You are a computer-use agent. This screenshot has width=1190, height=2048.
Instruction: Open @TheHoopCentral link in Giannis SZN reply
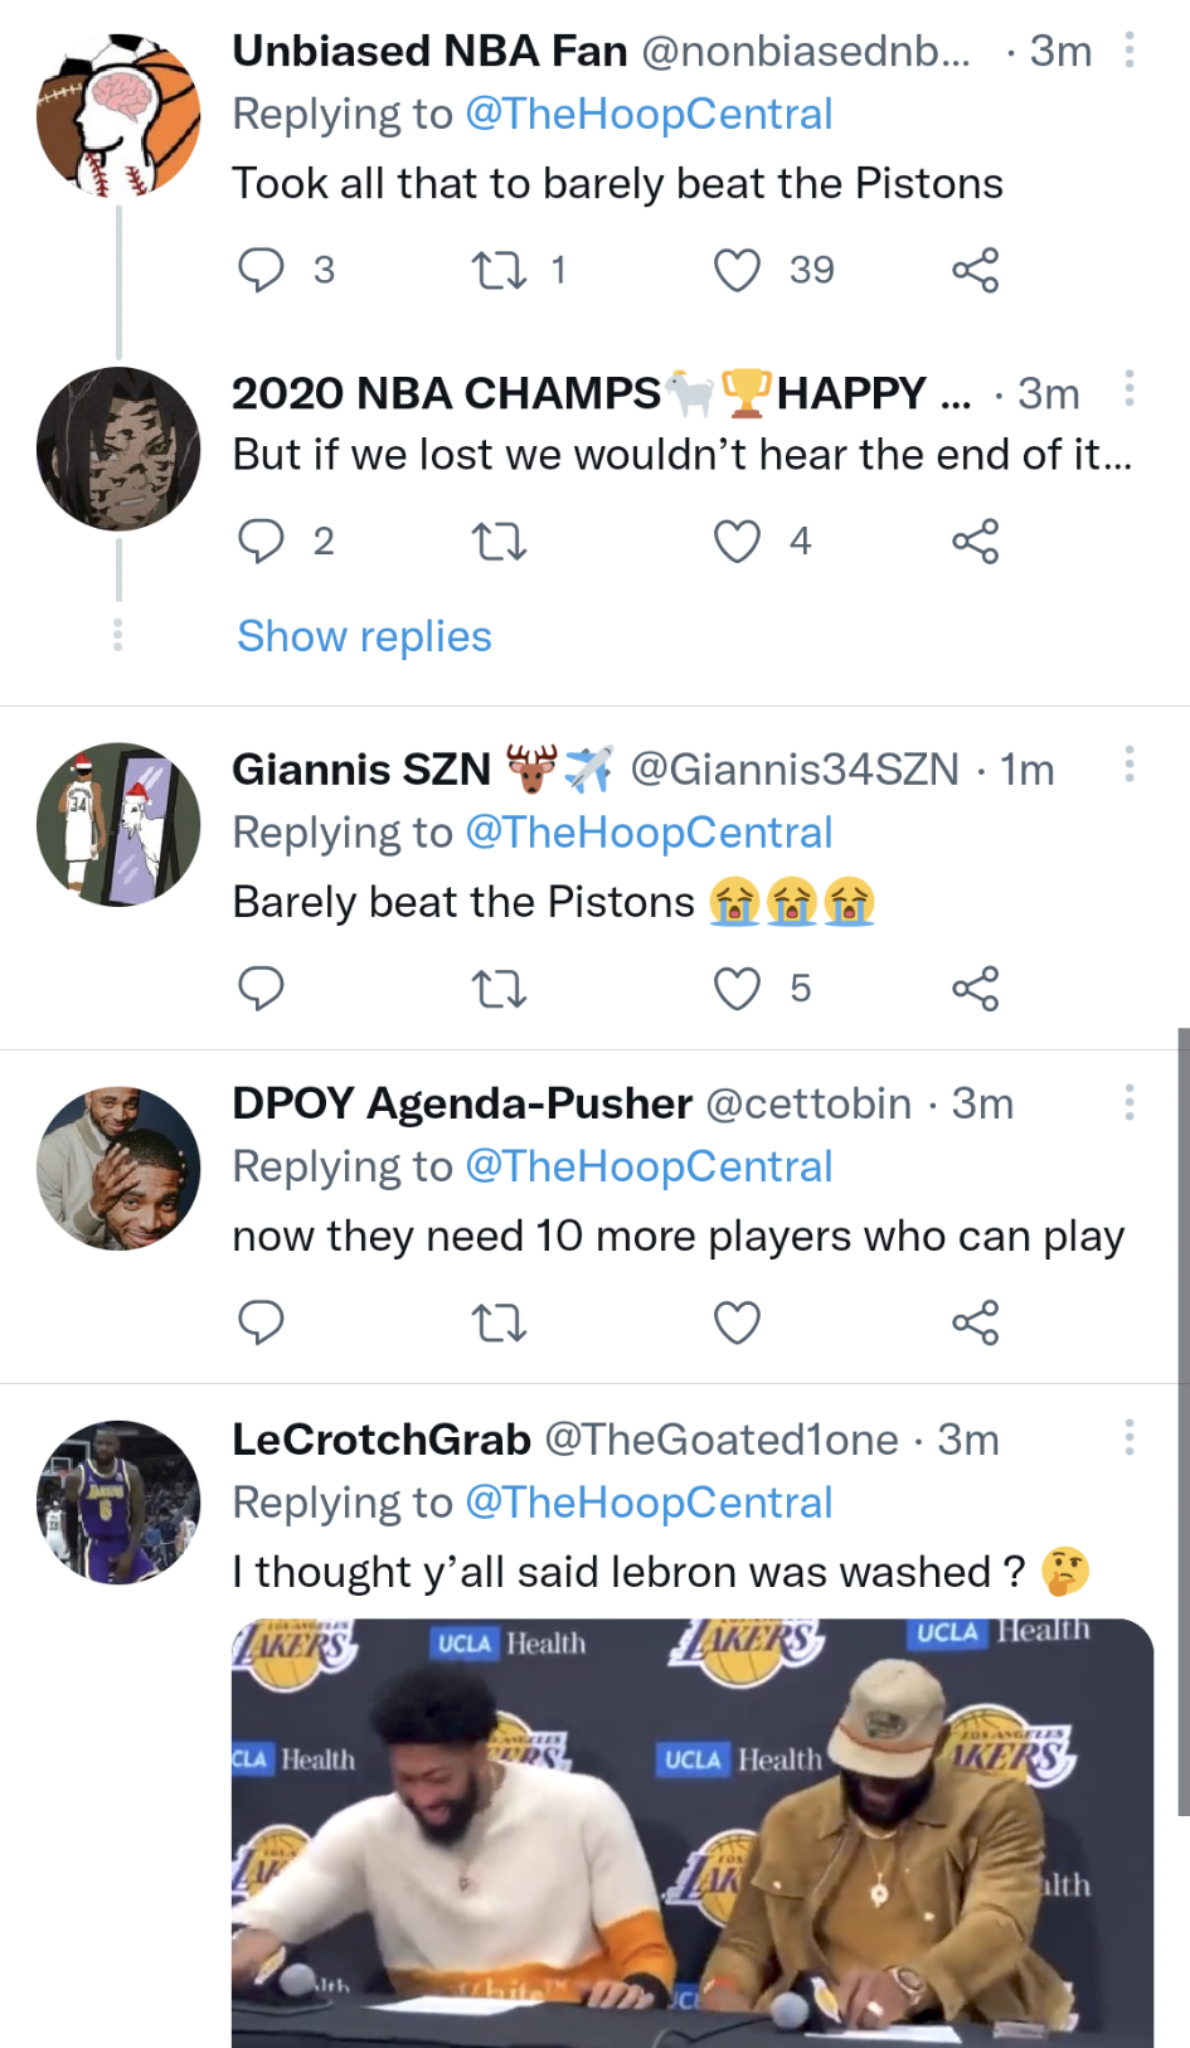pyautogui.click(x=649, y=832)
